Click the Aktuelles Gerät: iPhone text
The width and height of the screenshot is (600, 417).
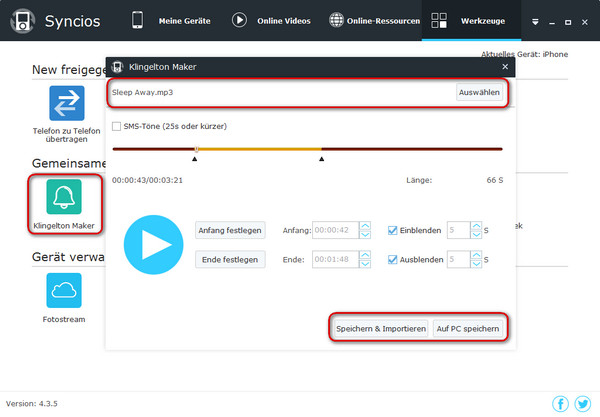coord(525,54)
